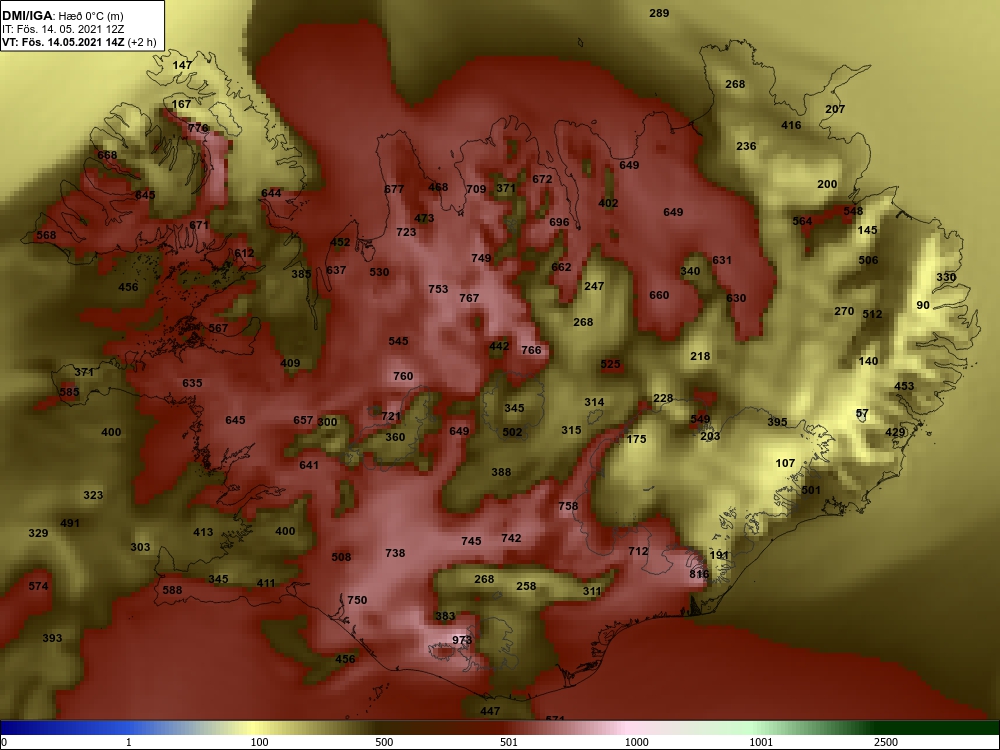Select the 776 map value
1000x750 pixels.
click(198, 128)
